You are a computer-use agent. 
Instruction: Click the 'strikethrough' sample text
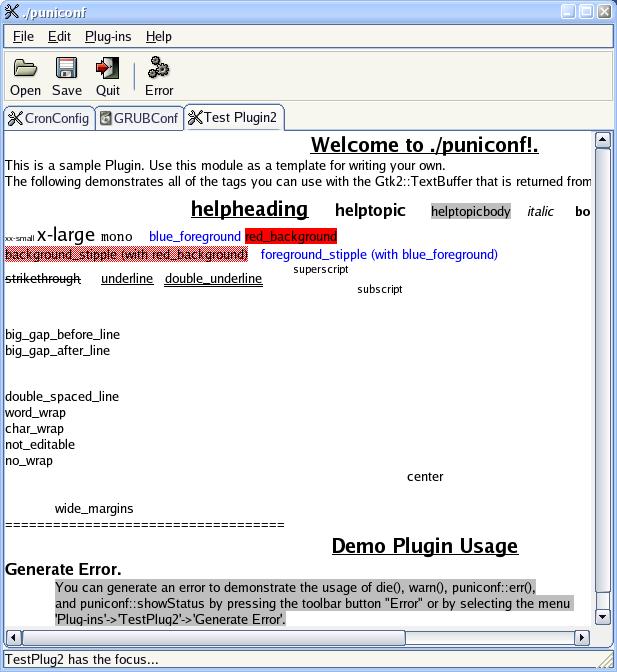42,279
